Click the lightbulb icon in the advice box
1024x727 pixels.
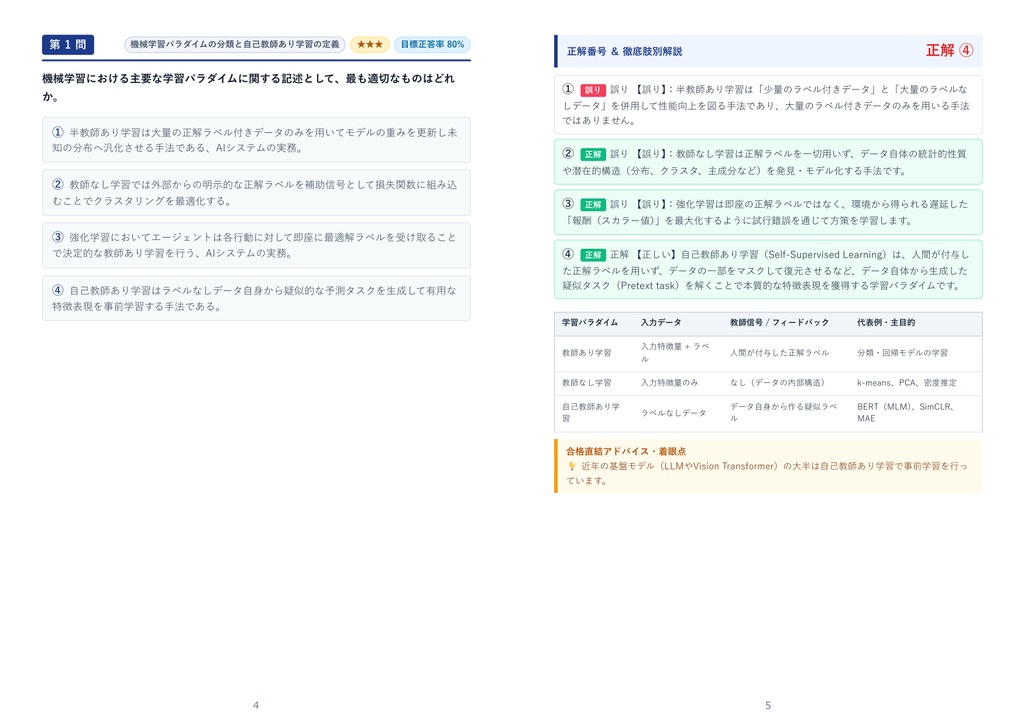pyautogui.click(x=571, y=466)
